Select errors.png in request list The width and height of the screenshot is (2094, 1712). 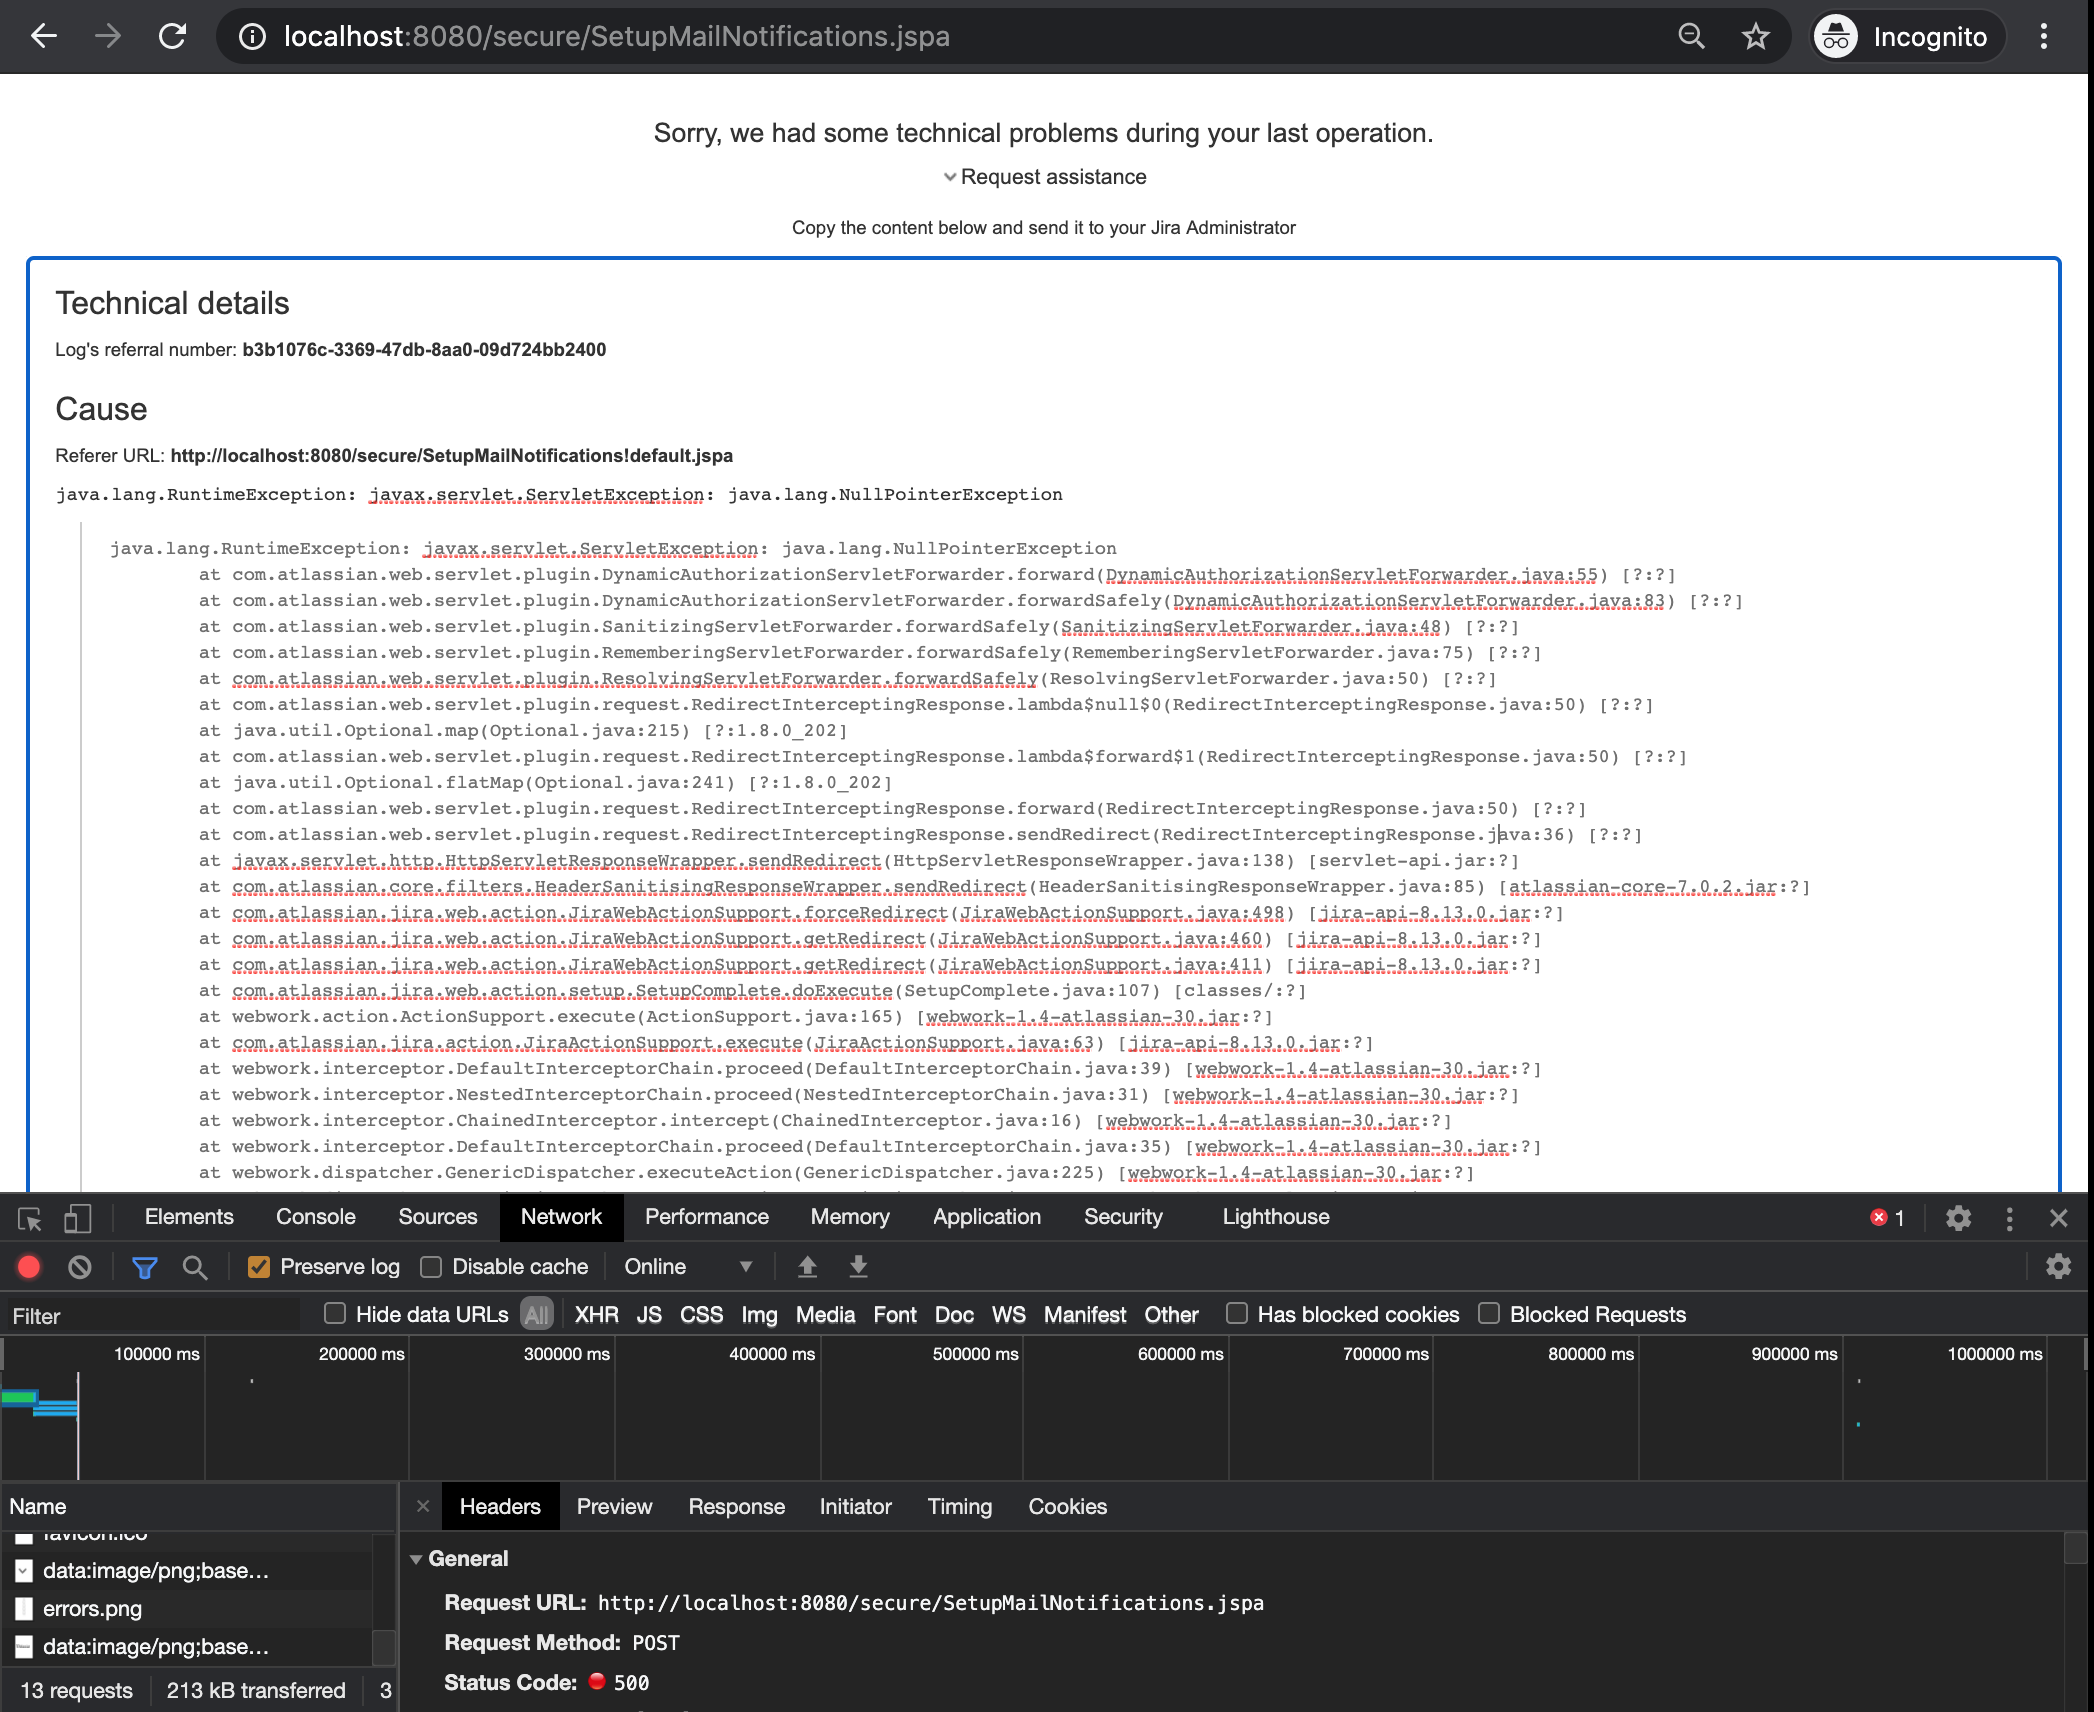[x=92, y=1609]
